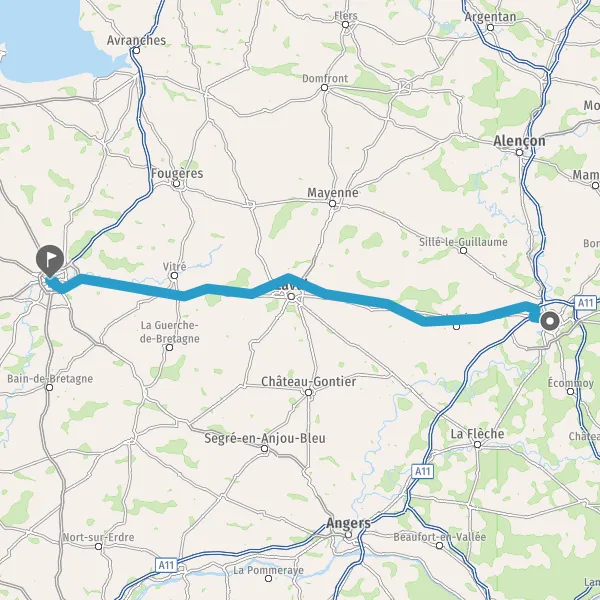This screenshot has width=600, height=600.
Task: Click the Château-Gontier town marker
Action: (308, 392)
